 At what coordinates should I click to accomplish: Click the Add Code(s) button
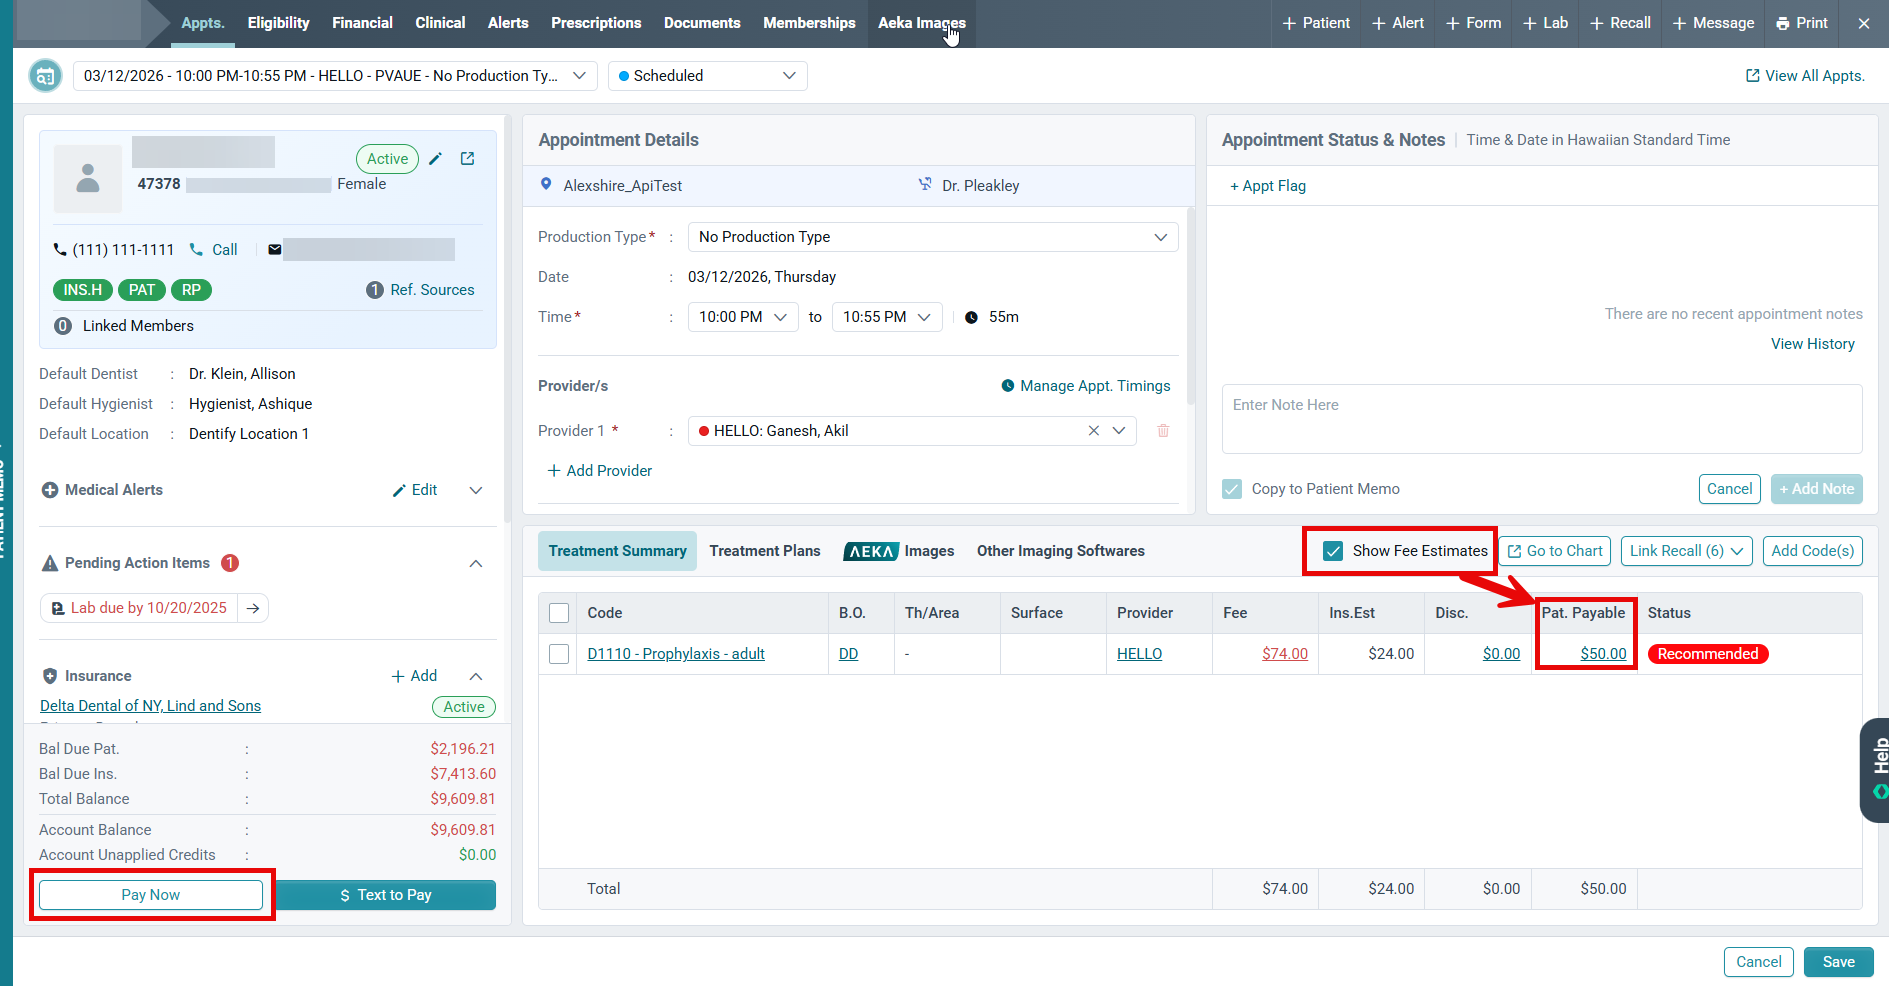[x=1812, y=551]
